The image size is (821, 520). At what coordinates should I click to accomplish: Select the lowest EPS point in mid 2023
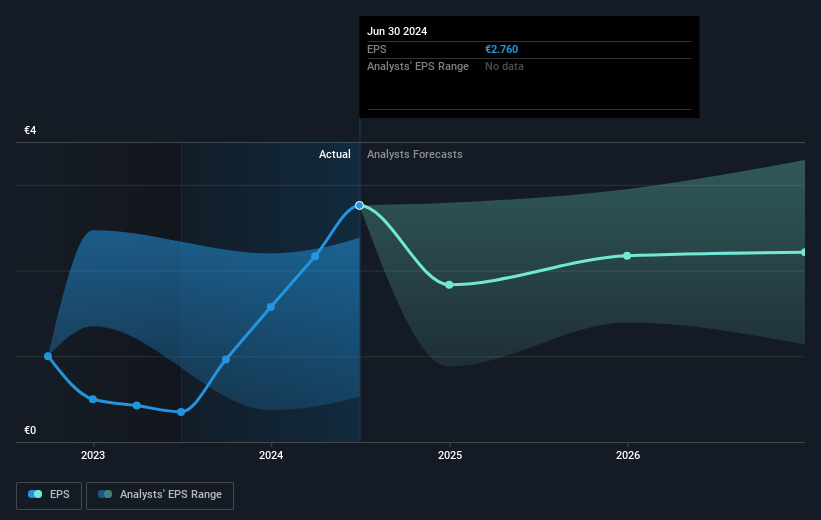click(x=181, y=412)
